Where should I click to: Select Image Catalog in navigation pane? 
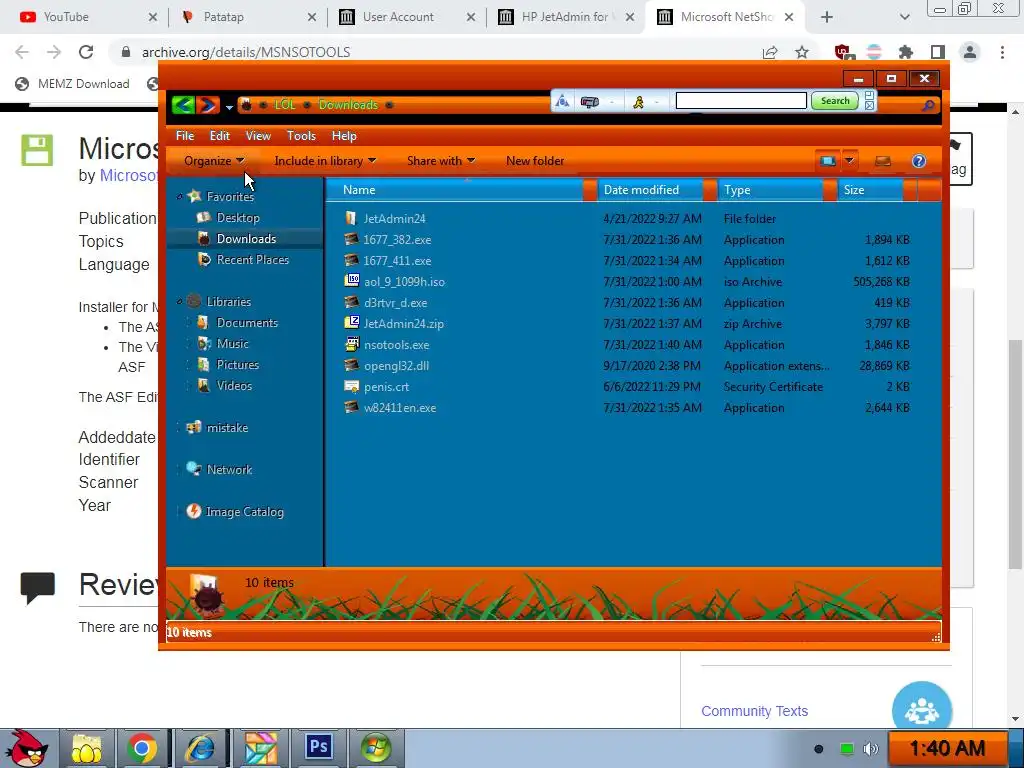click(244, 512)
